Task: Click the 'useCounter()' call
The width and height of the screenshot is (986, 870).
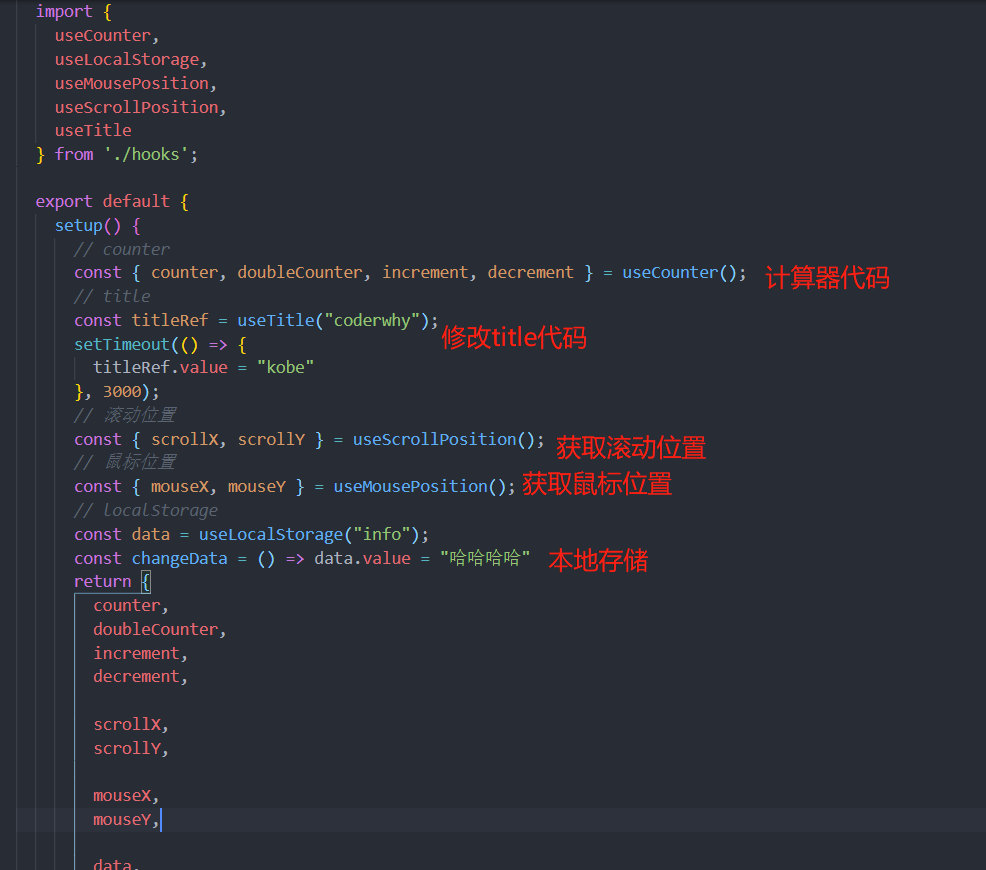Action: coord(679,273)
